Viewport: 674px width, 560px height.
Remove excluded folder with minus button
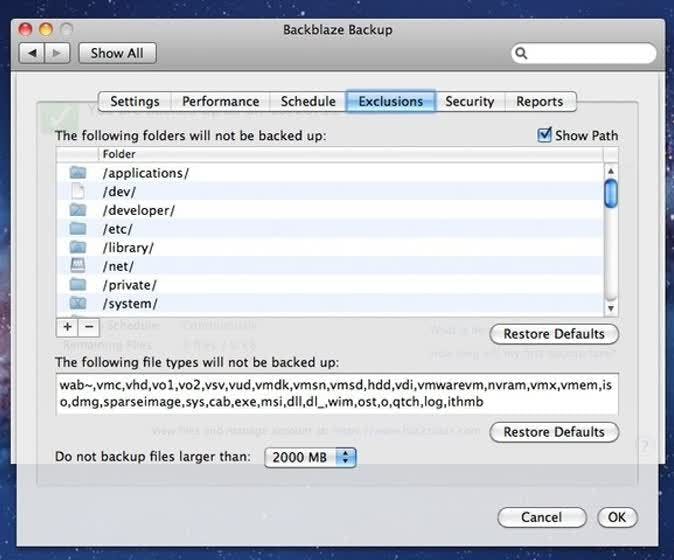click(89, 327)
